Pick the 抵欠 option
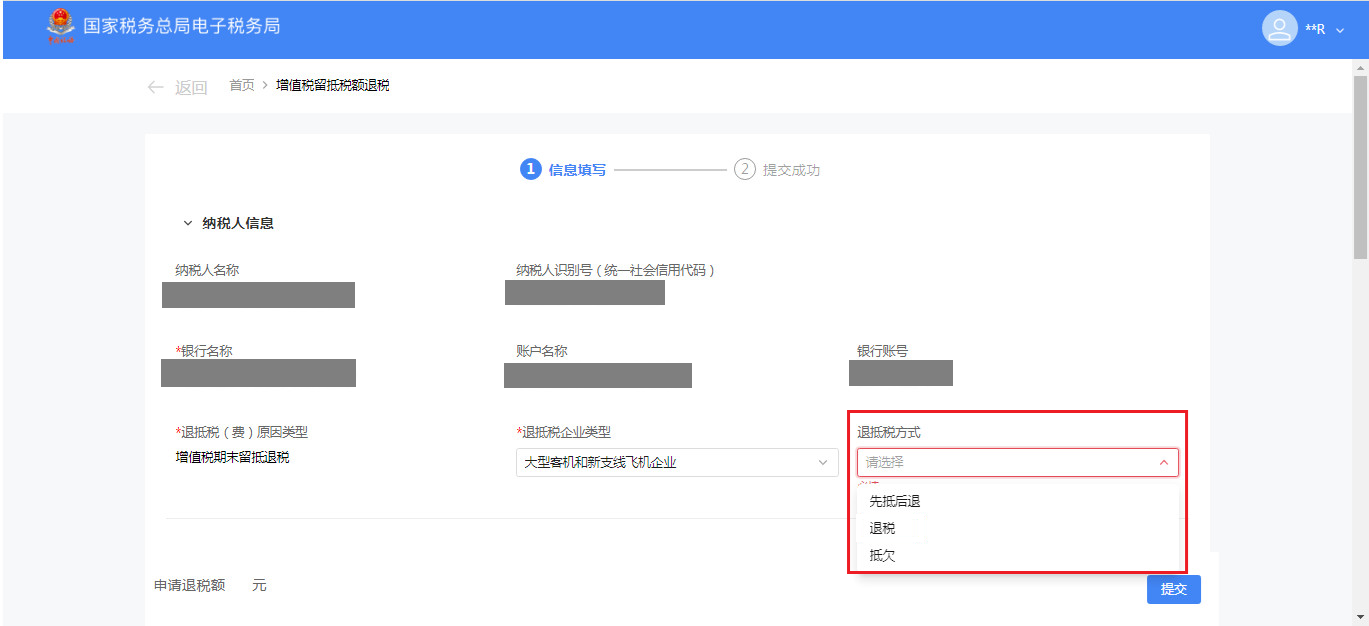 [x=882, y=555]
